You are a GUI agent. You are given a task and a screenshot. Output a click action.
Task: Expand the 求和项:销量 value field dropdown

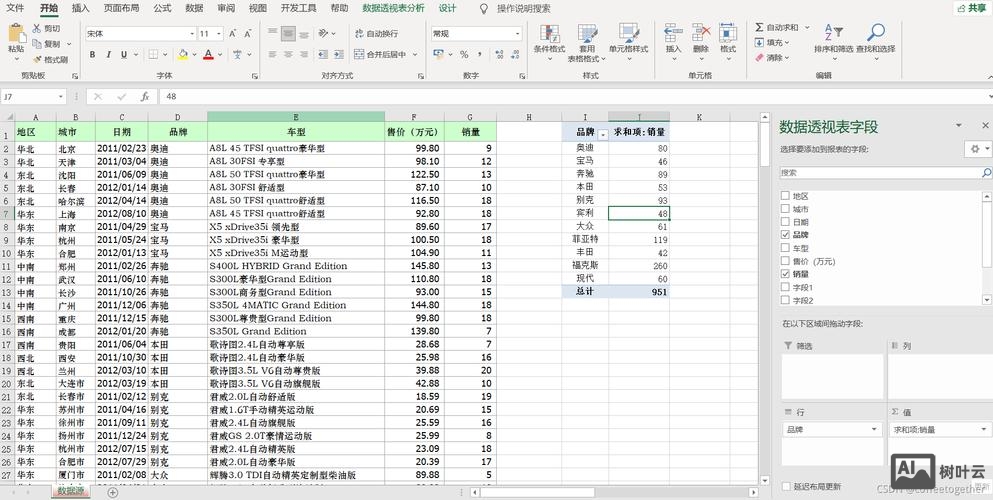[x=982, y=429]
